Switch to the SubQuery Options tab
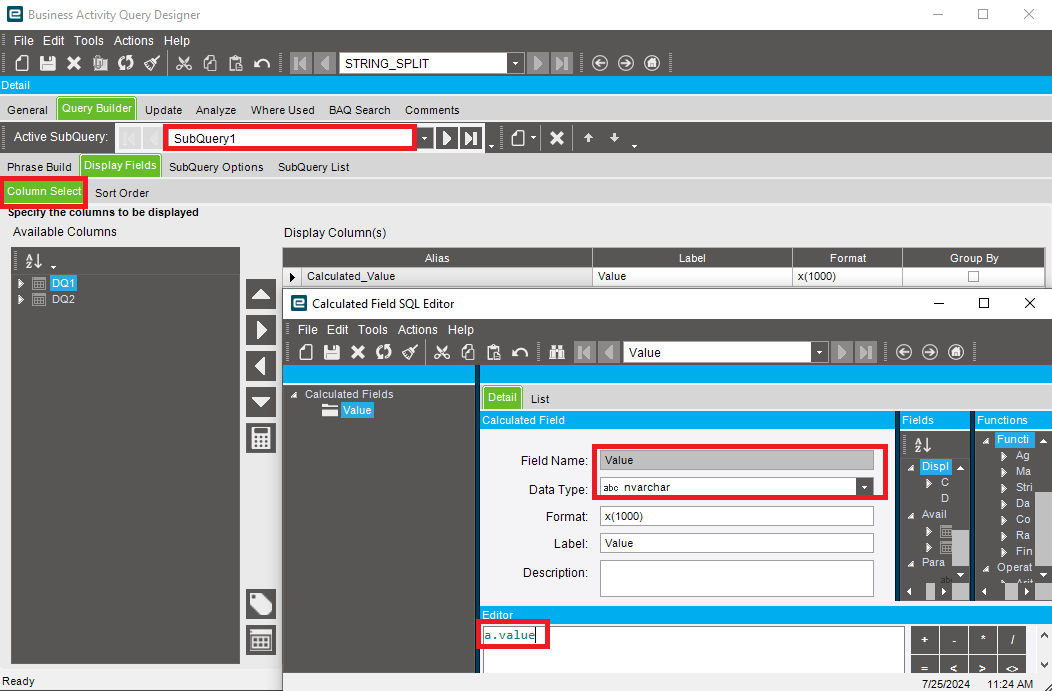Viewport: 1052px width, 691px height. [216, 167]
